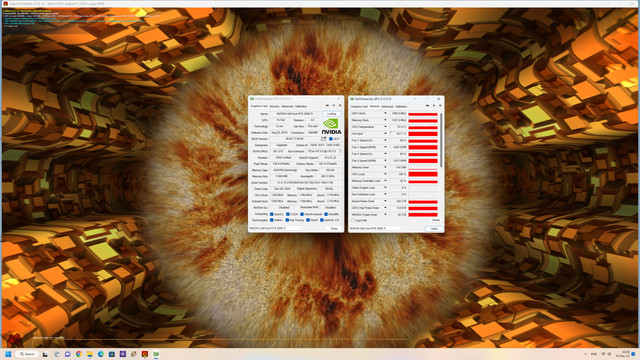Open the GPU Clock sensor dropdown arrow
640x360 pixels.
385,113
